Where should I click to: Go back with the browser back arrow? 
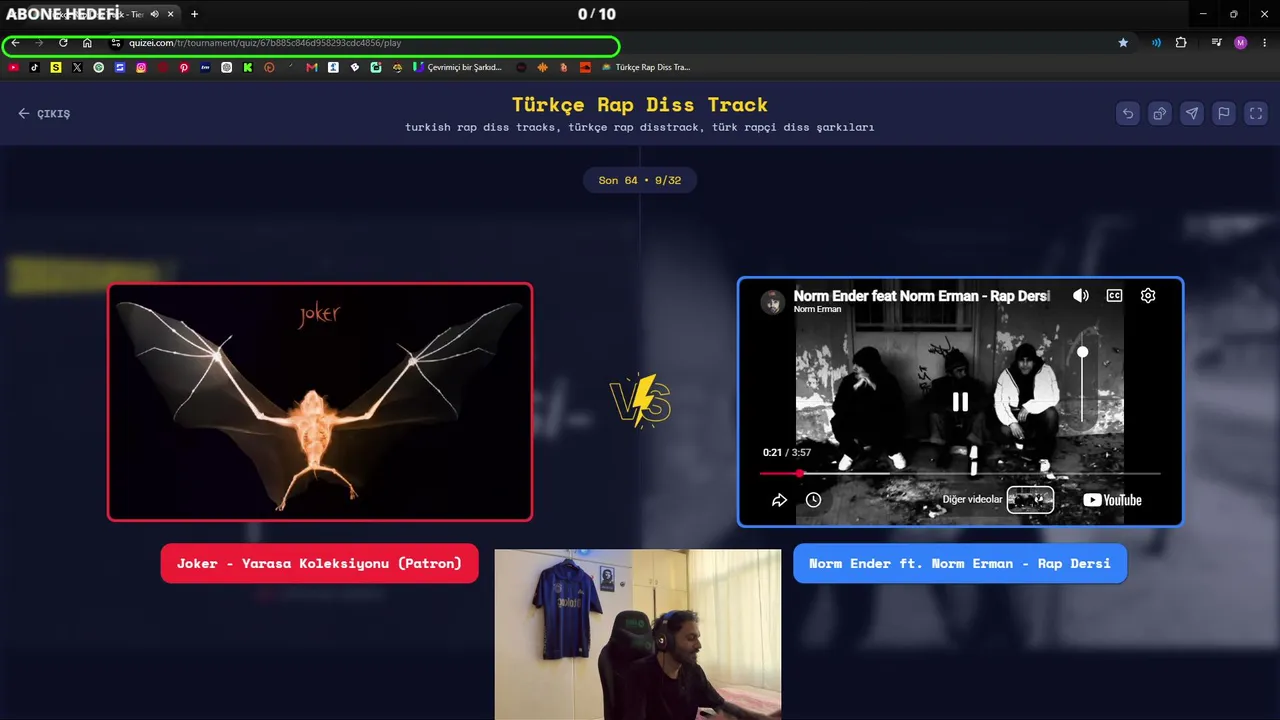pyautogui.click(x=15, y=43)
